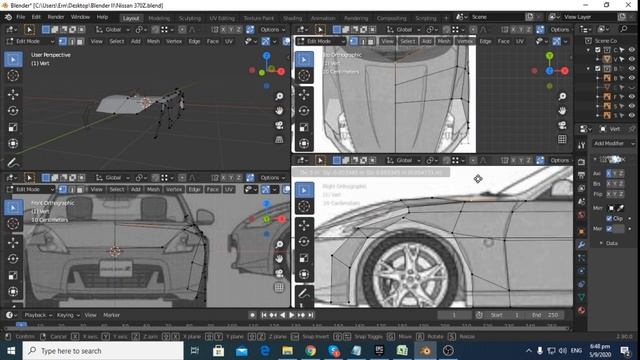Switch to face select mode in User Perspective header
Viewport: 640px width, 360px height.
point(80,41)
